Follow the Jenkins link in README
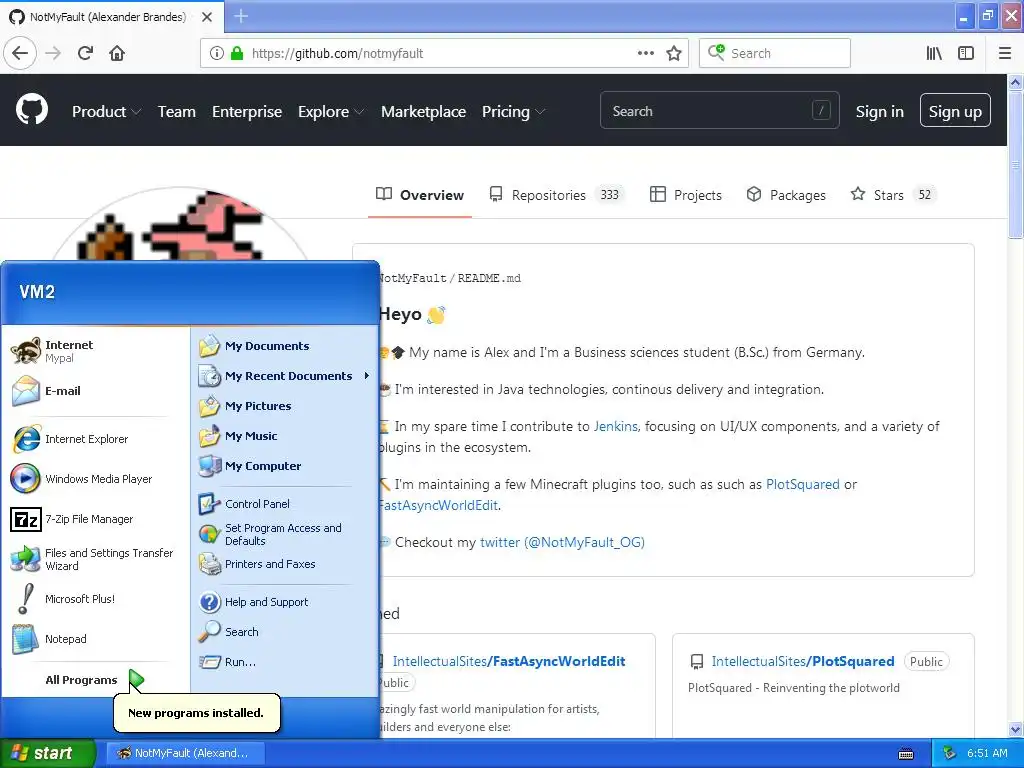The image size is (1024, 768). 615,426
